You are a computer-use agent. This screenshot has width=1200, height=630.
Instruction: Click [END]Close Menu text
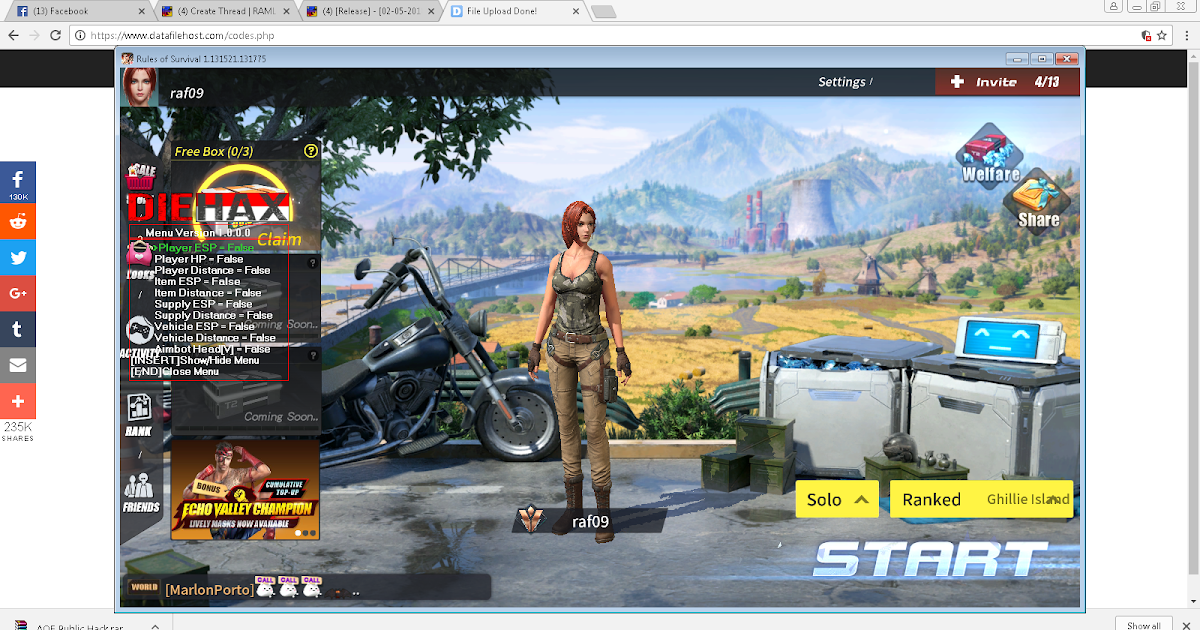tap(175, 371)
